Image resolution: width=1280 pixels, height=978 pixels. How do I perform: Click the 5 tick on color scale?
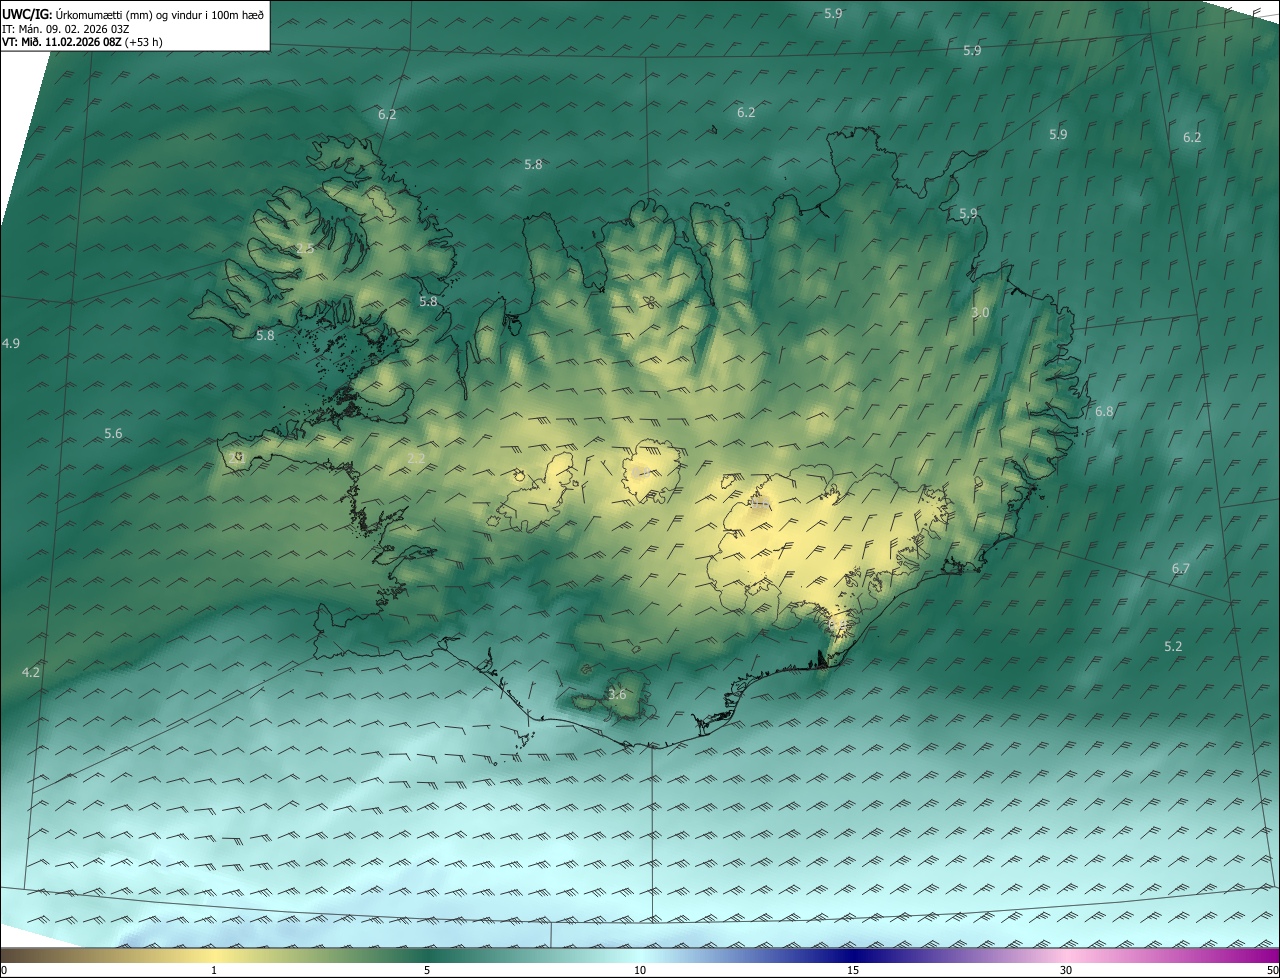click(427, 970)
